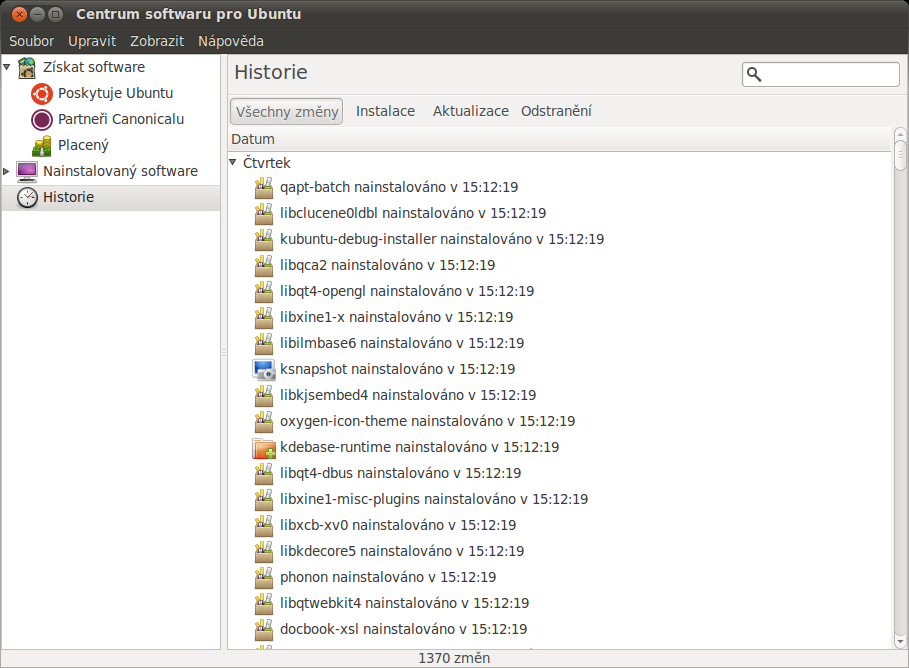Viewport: 909px width, 668px height.
Task: Toggle the Všechny změny filter button
Action: 286,111
